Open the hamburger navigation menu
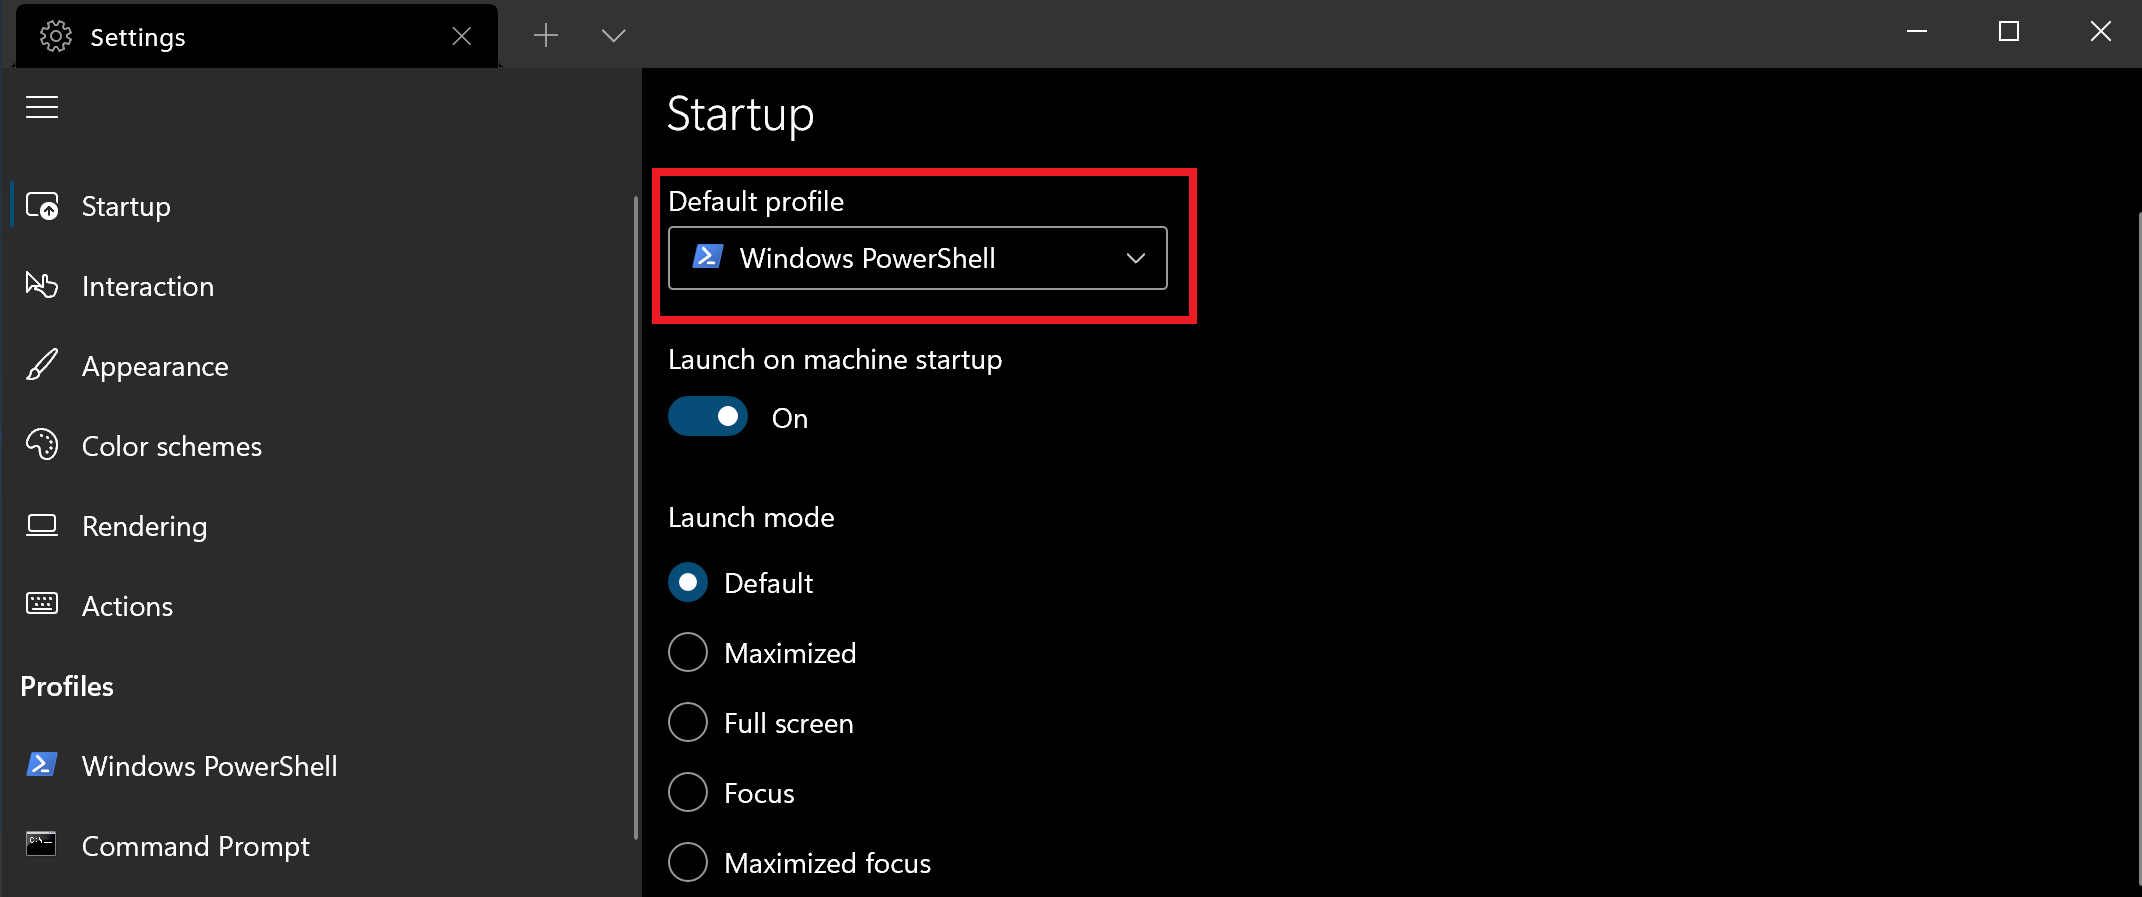Screen dimensions: 2142x897 coord(42,107)
